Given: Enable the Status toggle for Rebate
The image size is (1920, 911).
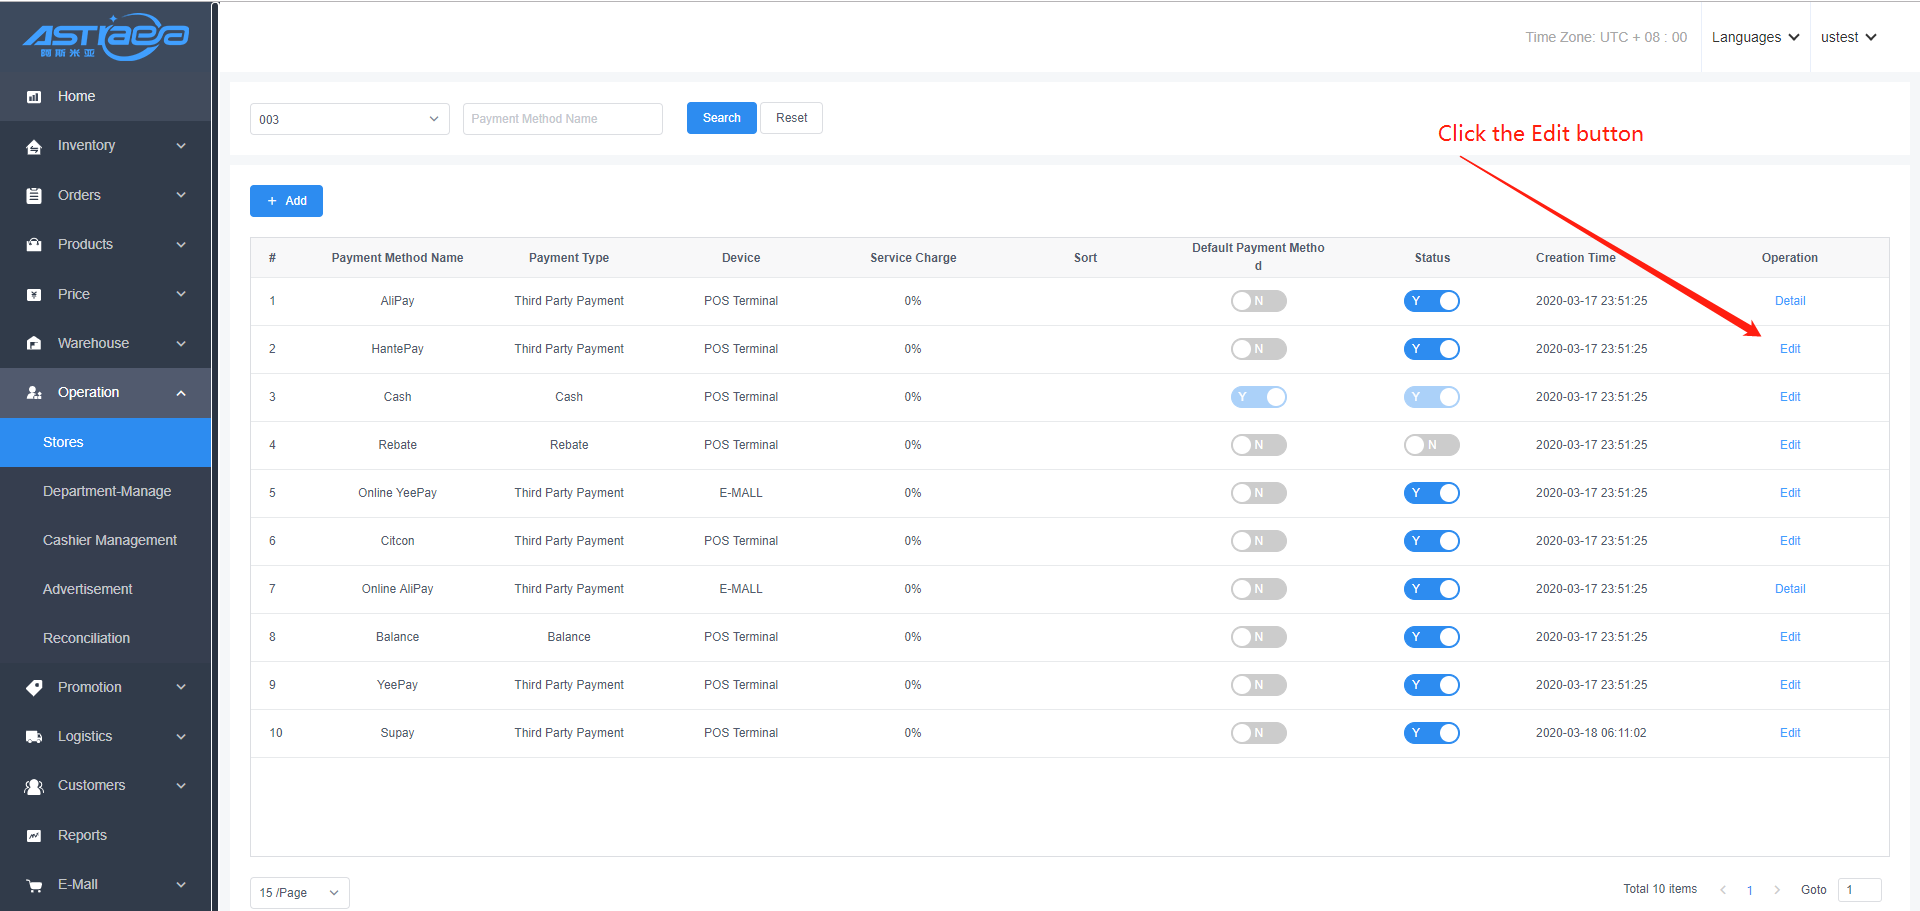Looking at the screenshot, I should click(1431, 445).
